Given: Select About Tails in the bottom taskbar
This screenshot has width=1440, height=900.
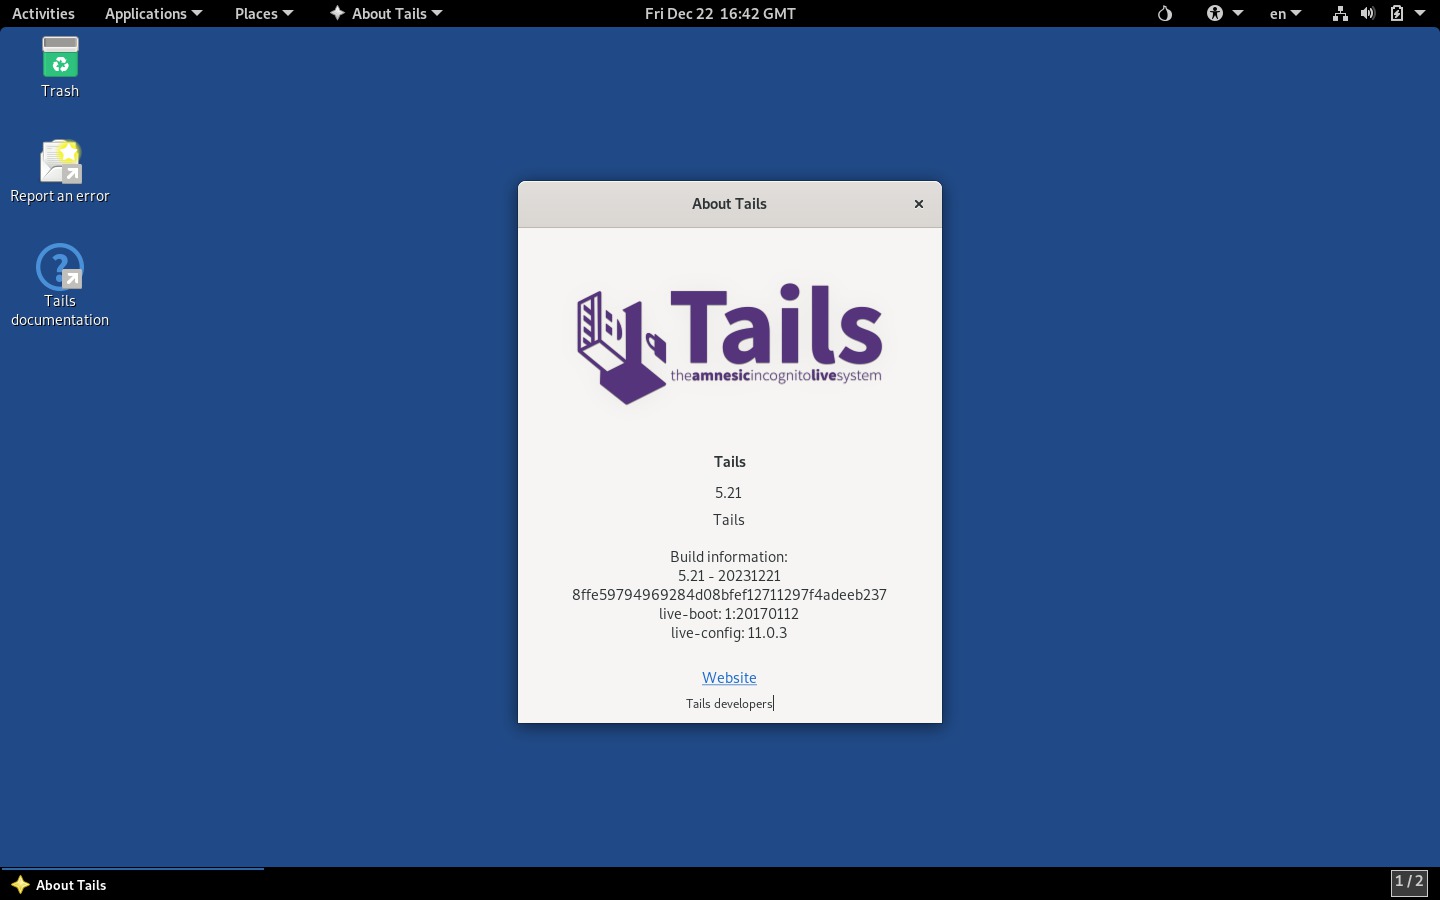Looking at the screenshot, I should pos(60,885).
